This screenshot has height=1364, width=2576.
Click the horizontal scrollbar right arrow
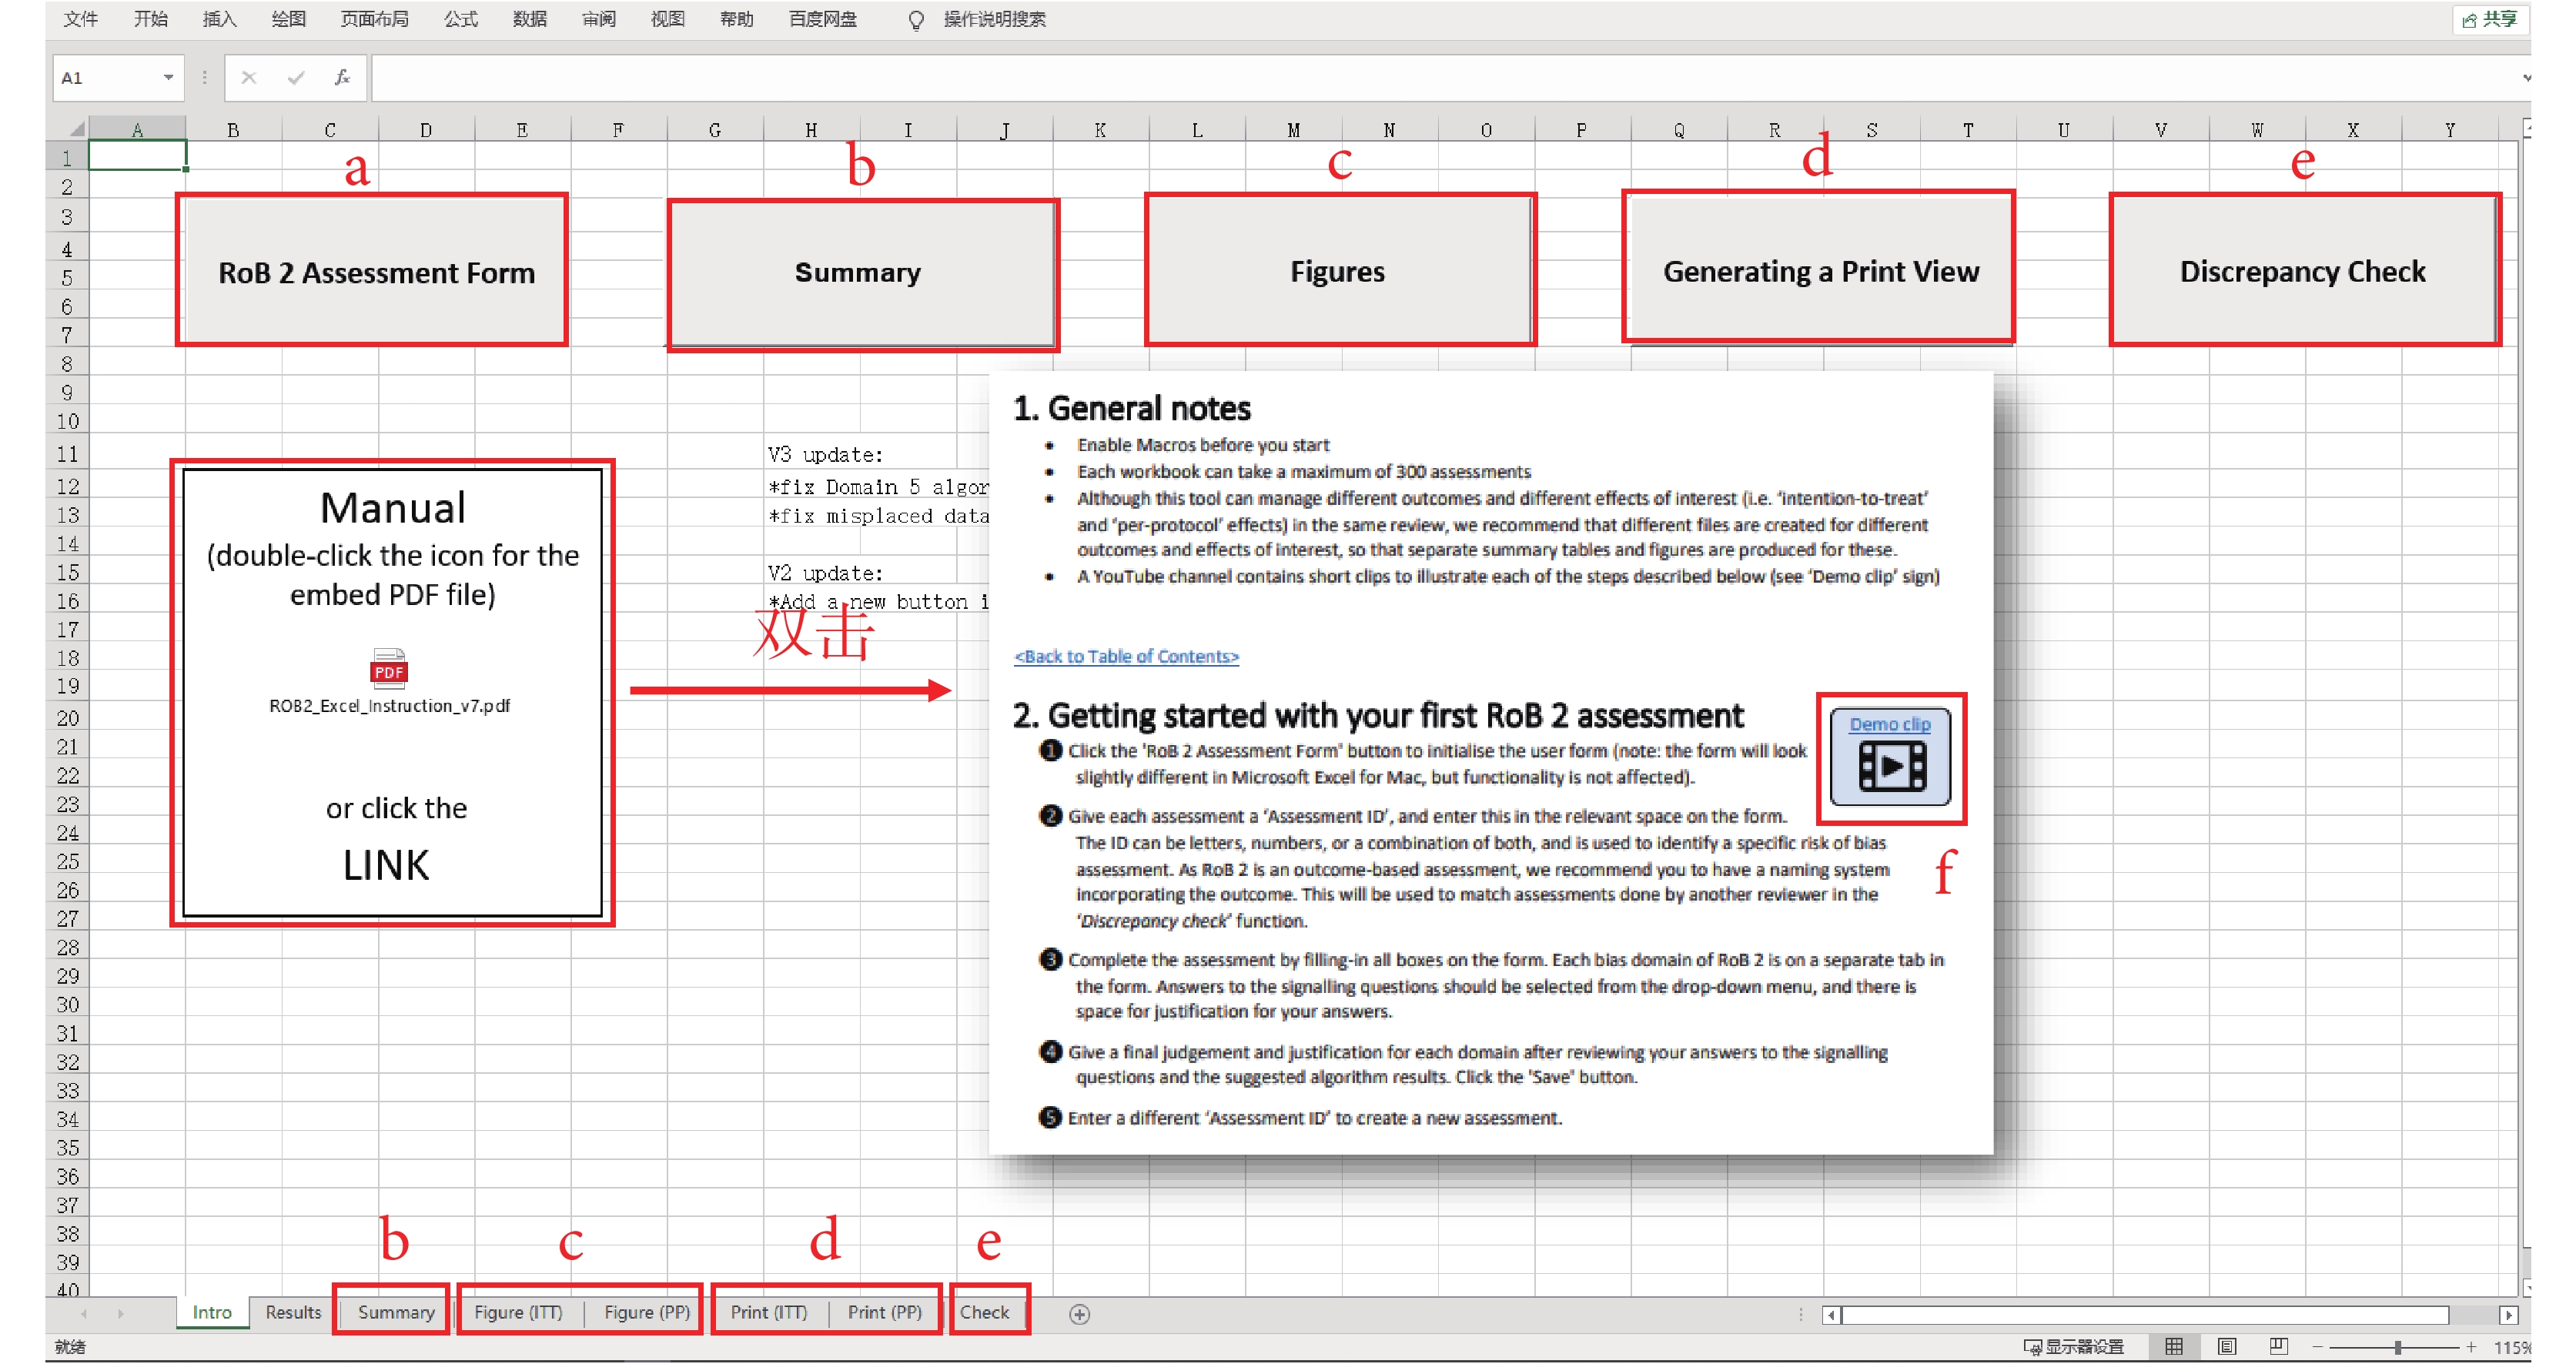click(x=2508, y=1315)
